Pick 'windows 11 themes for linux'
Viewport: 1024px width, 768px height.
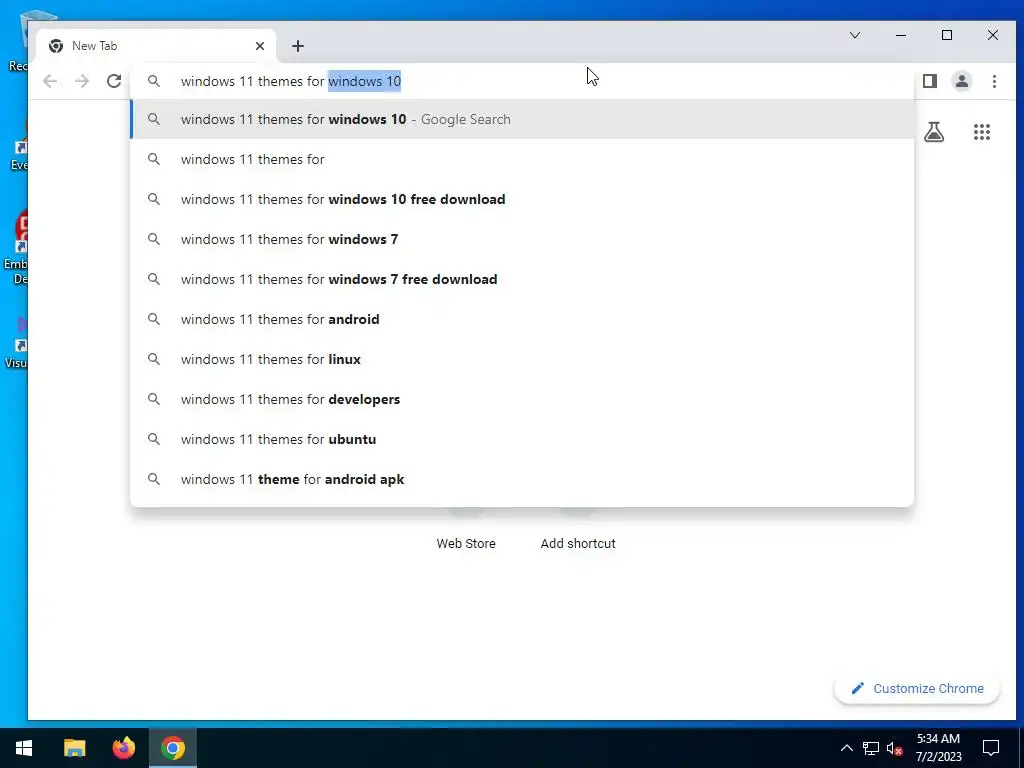[x=522, y=359]
